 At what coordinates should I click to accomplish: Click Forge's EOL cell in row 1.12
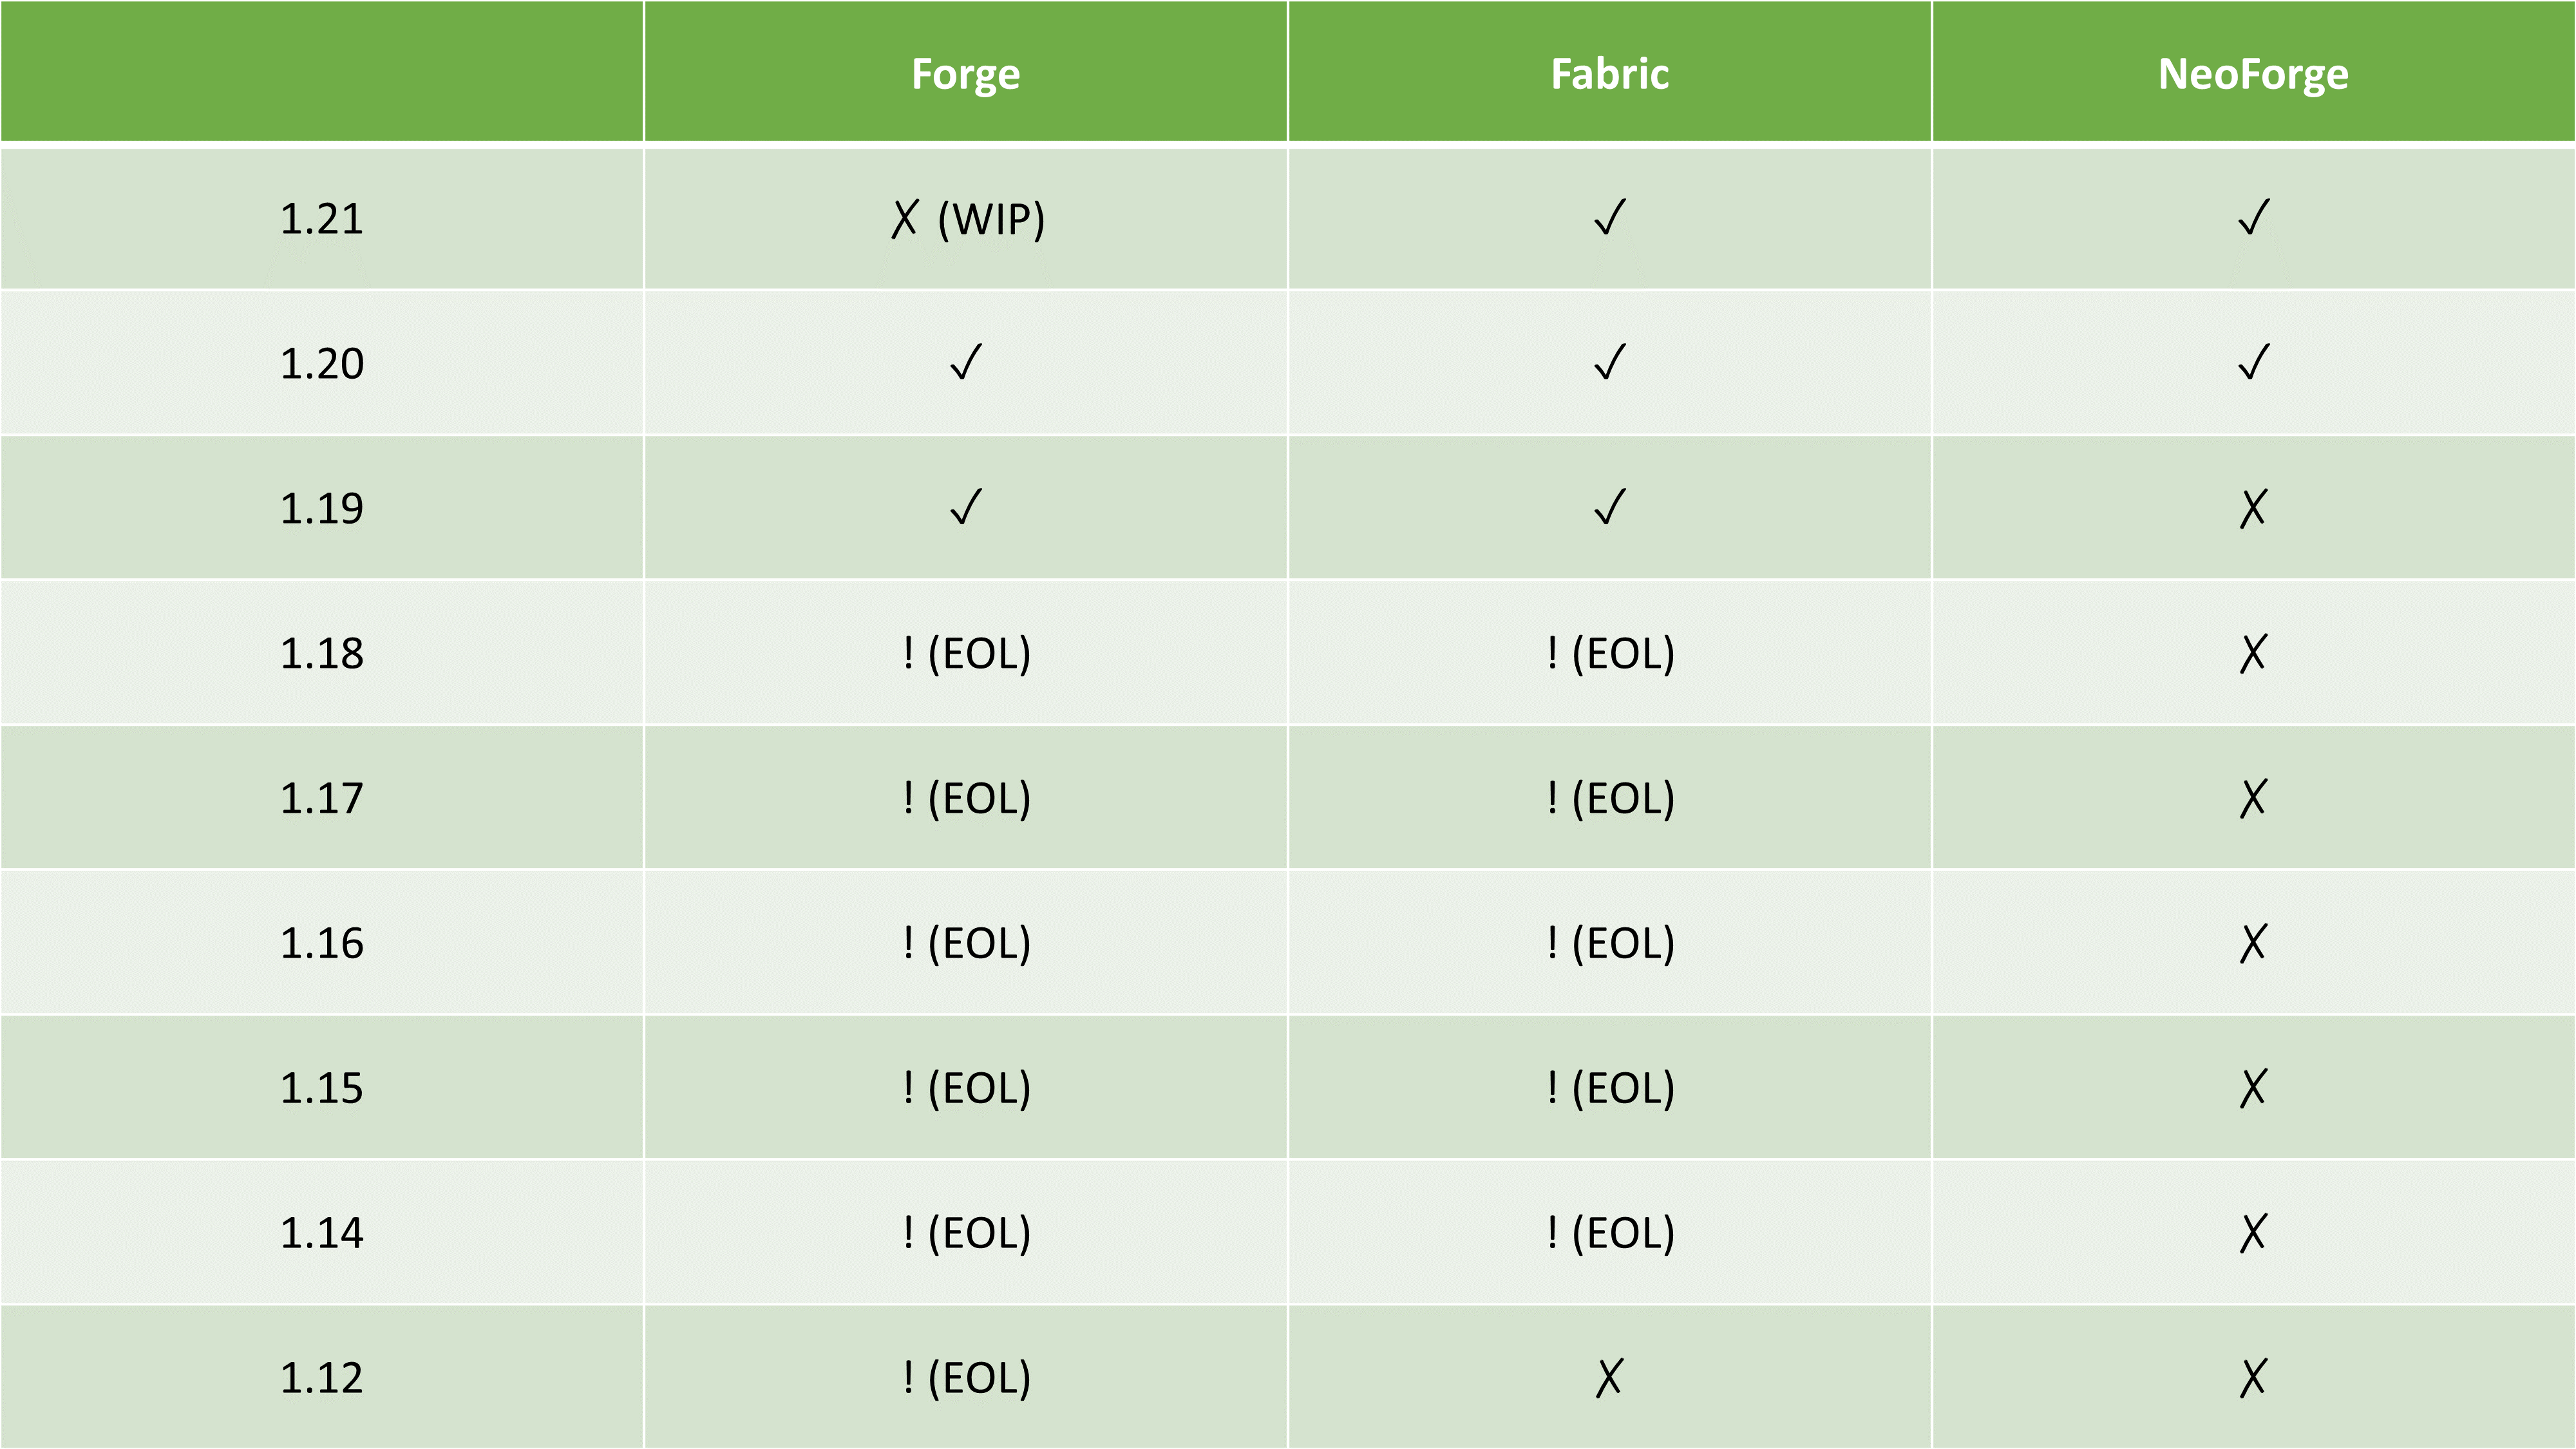(966, 1377)
